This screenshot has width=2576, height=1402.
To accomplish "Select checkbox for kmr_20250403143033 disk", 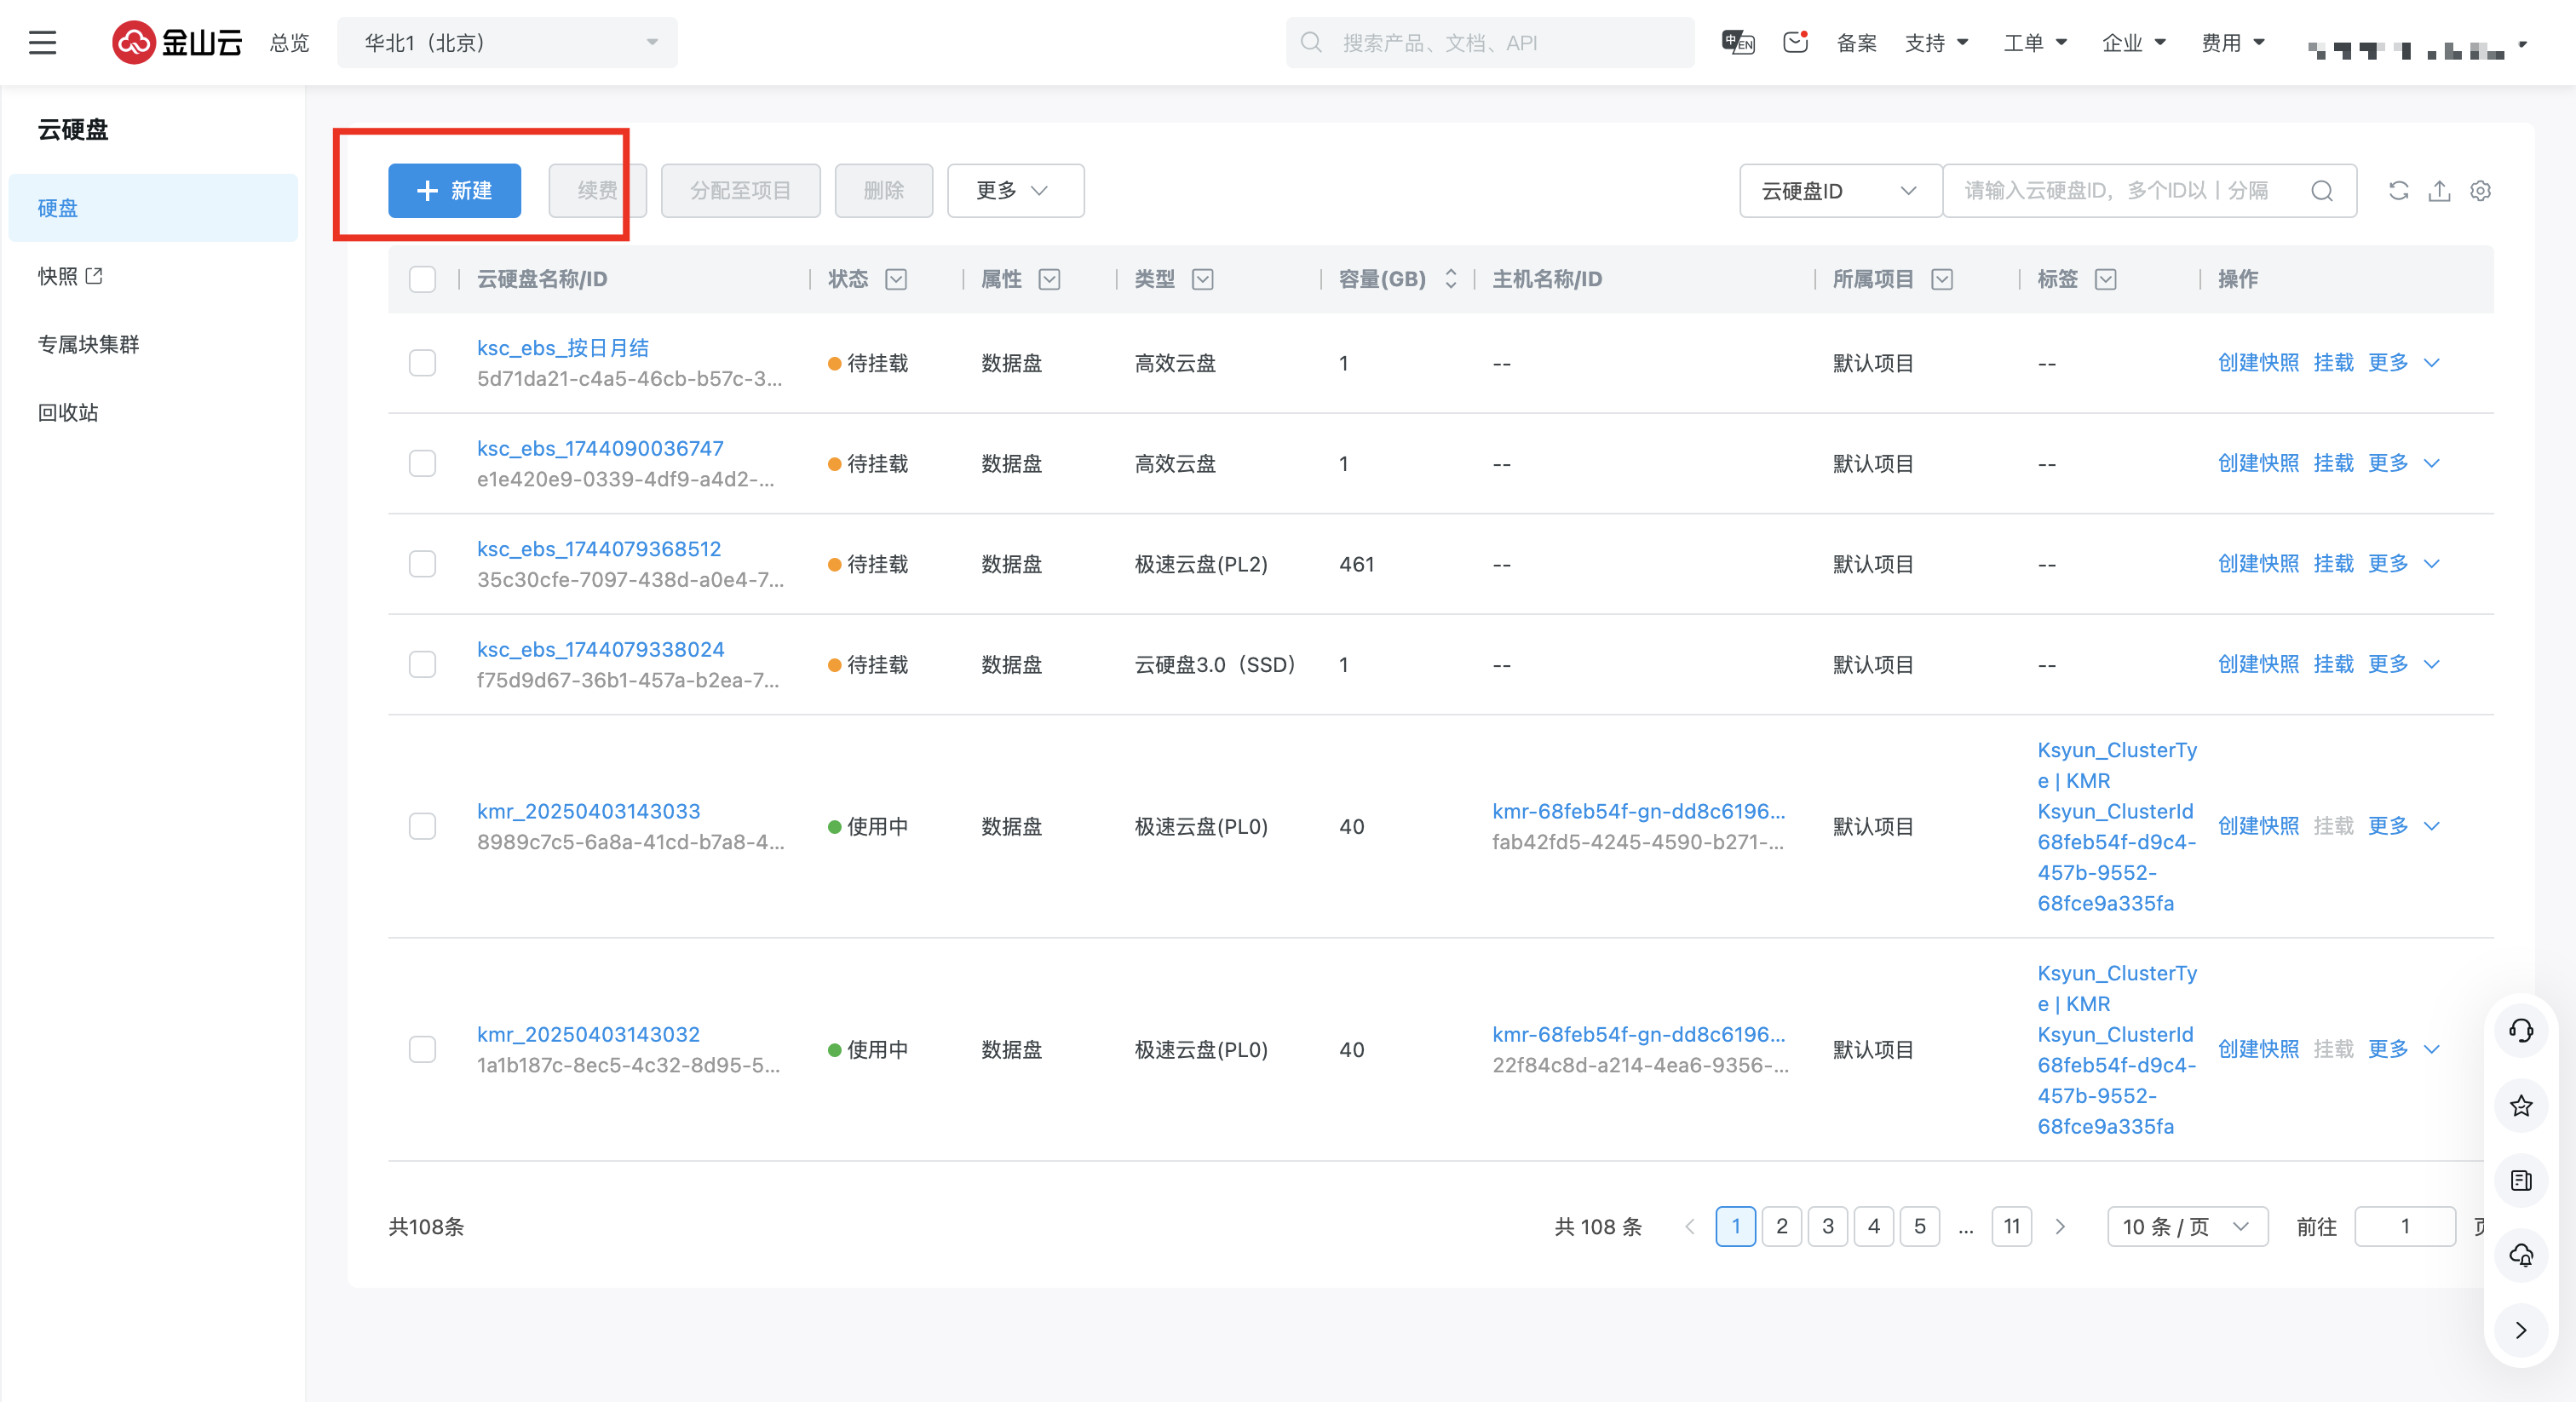I will click(x=422, y=826).
